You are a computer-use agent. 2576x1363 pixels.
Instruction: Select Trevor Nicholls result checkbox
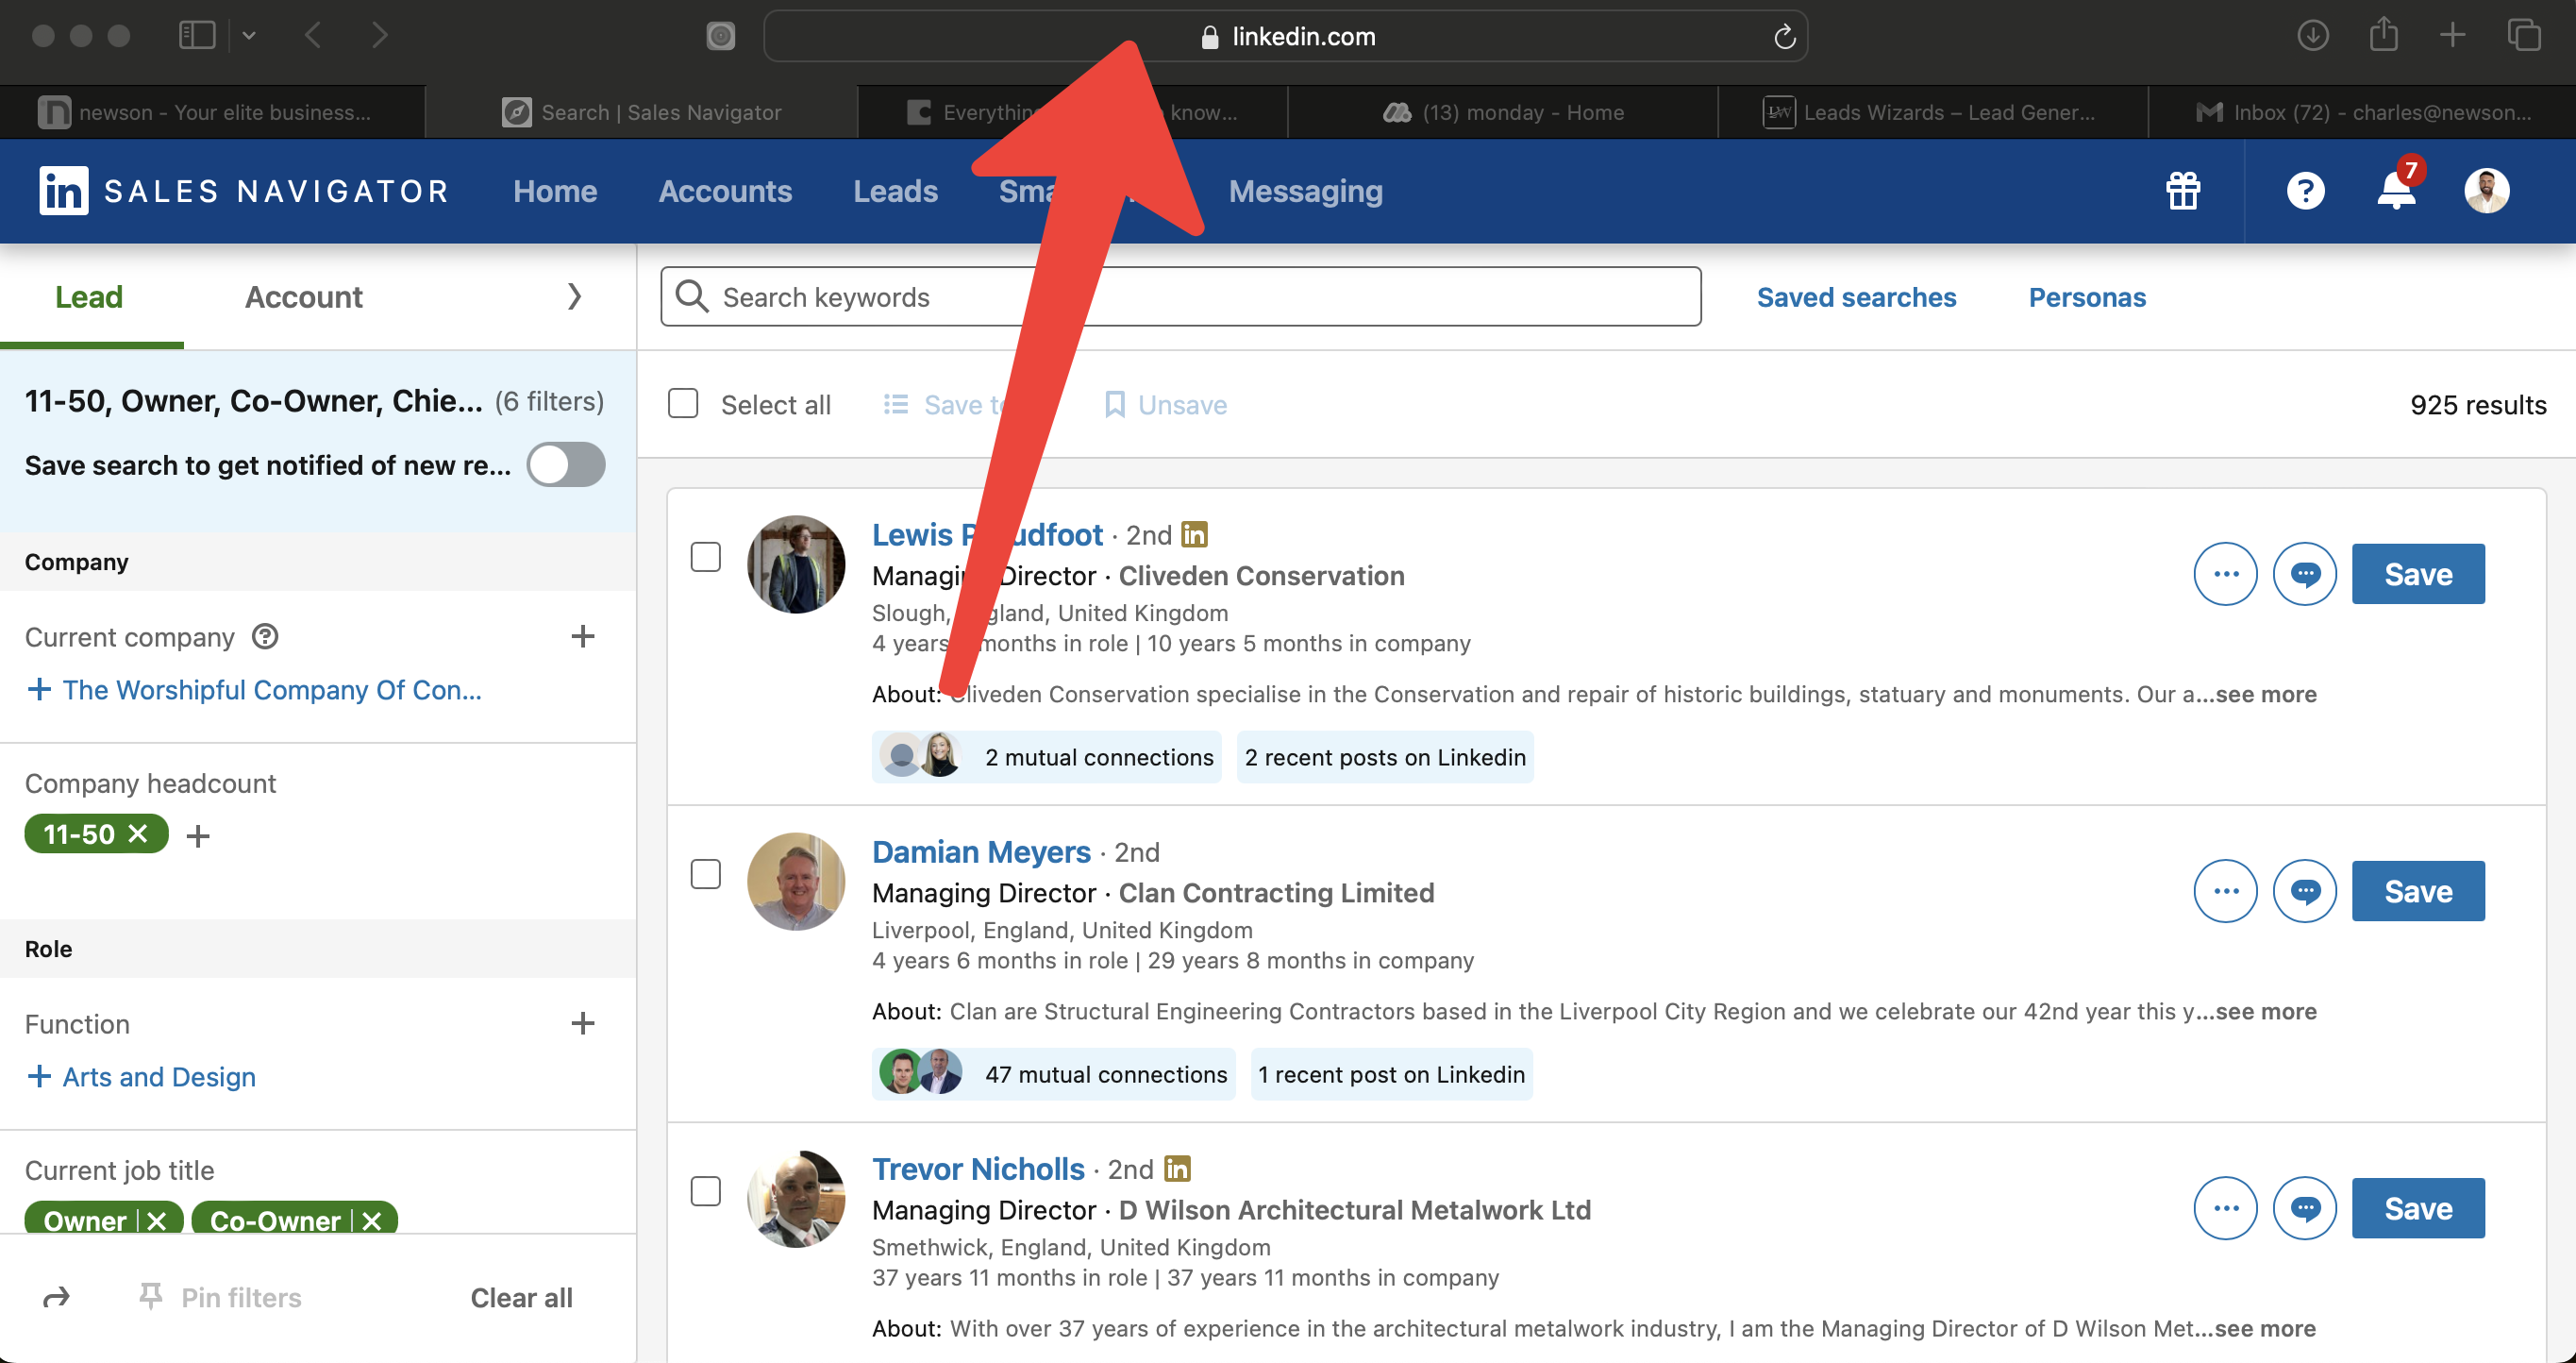(x=706, y=1191)
